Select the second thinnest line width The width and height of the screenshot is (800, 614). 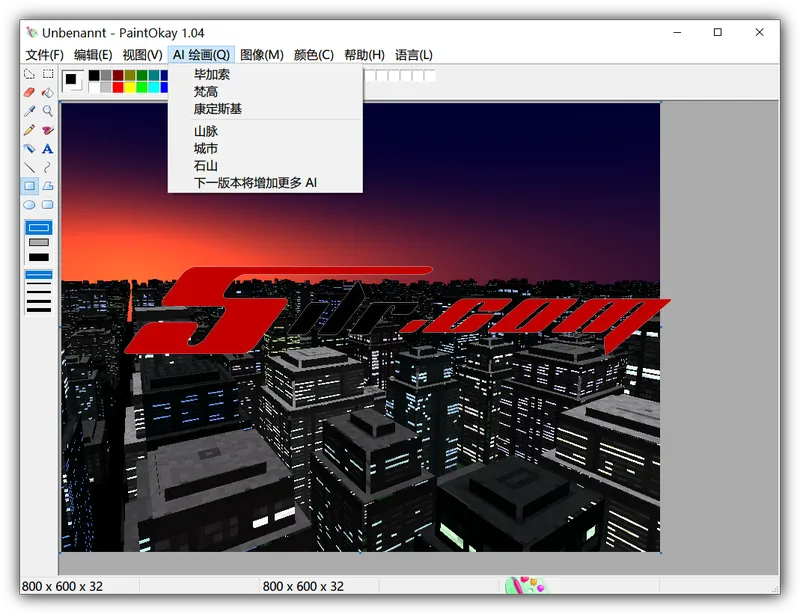tap(39, 284)
